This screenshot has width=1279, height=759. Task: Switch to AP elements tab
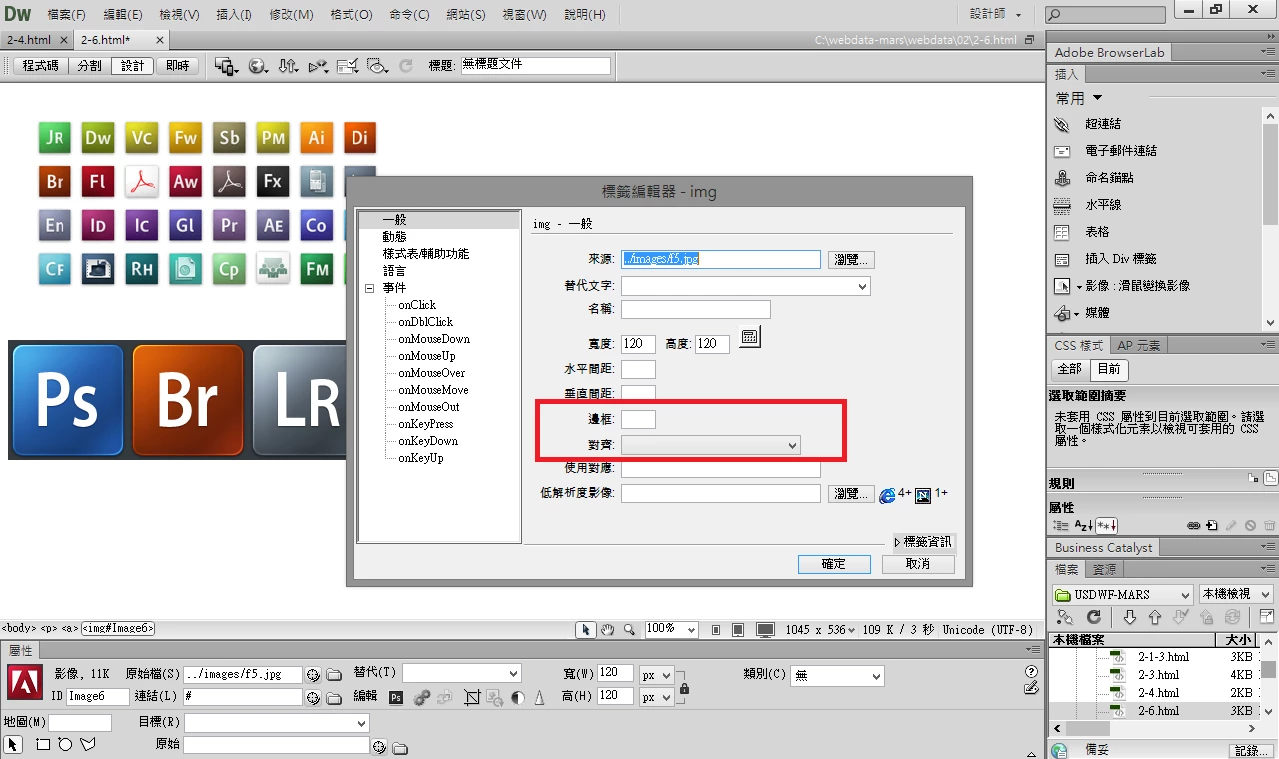click(x=1139, y=345)
